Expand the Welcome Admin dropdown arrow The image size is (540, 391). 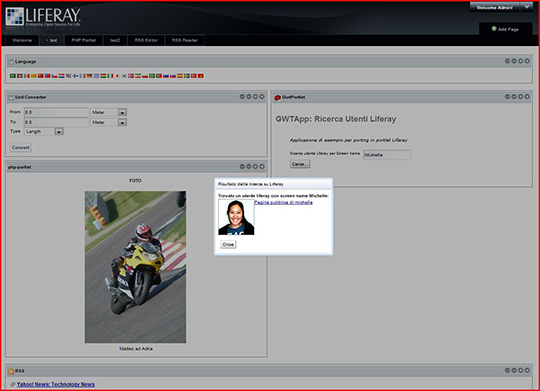pos(527,7)
